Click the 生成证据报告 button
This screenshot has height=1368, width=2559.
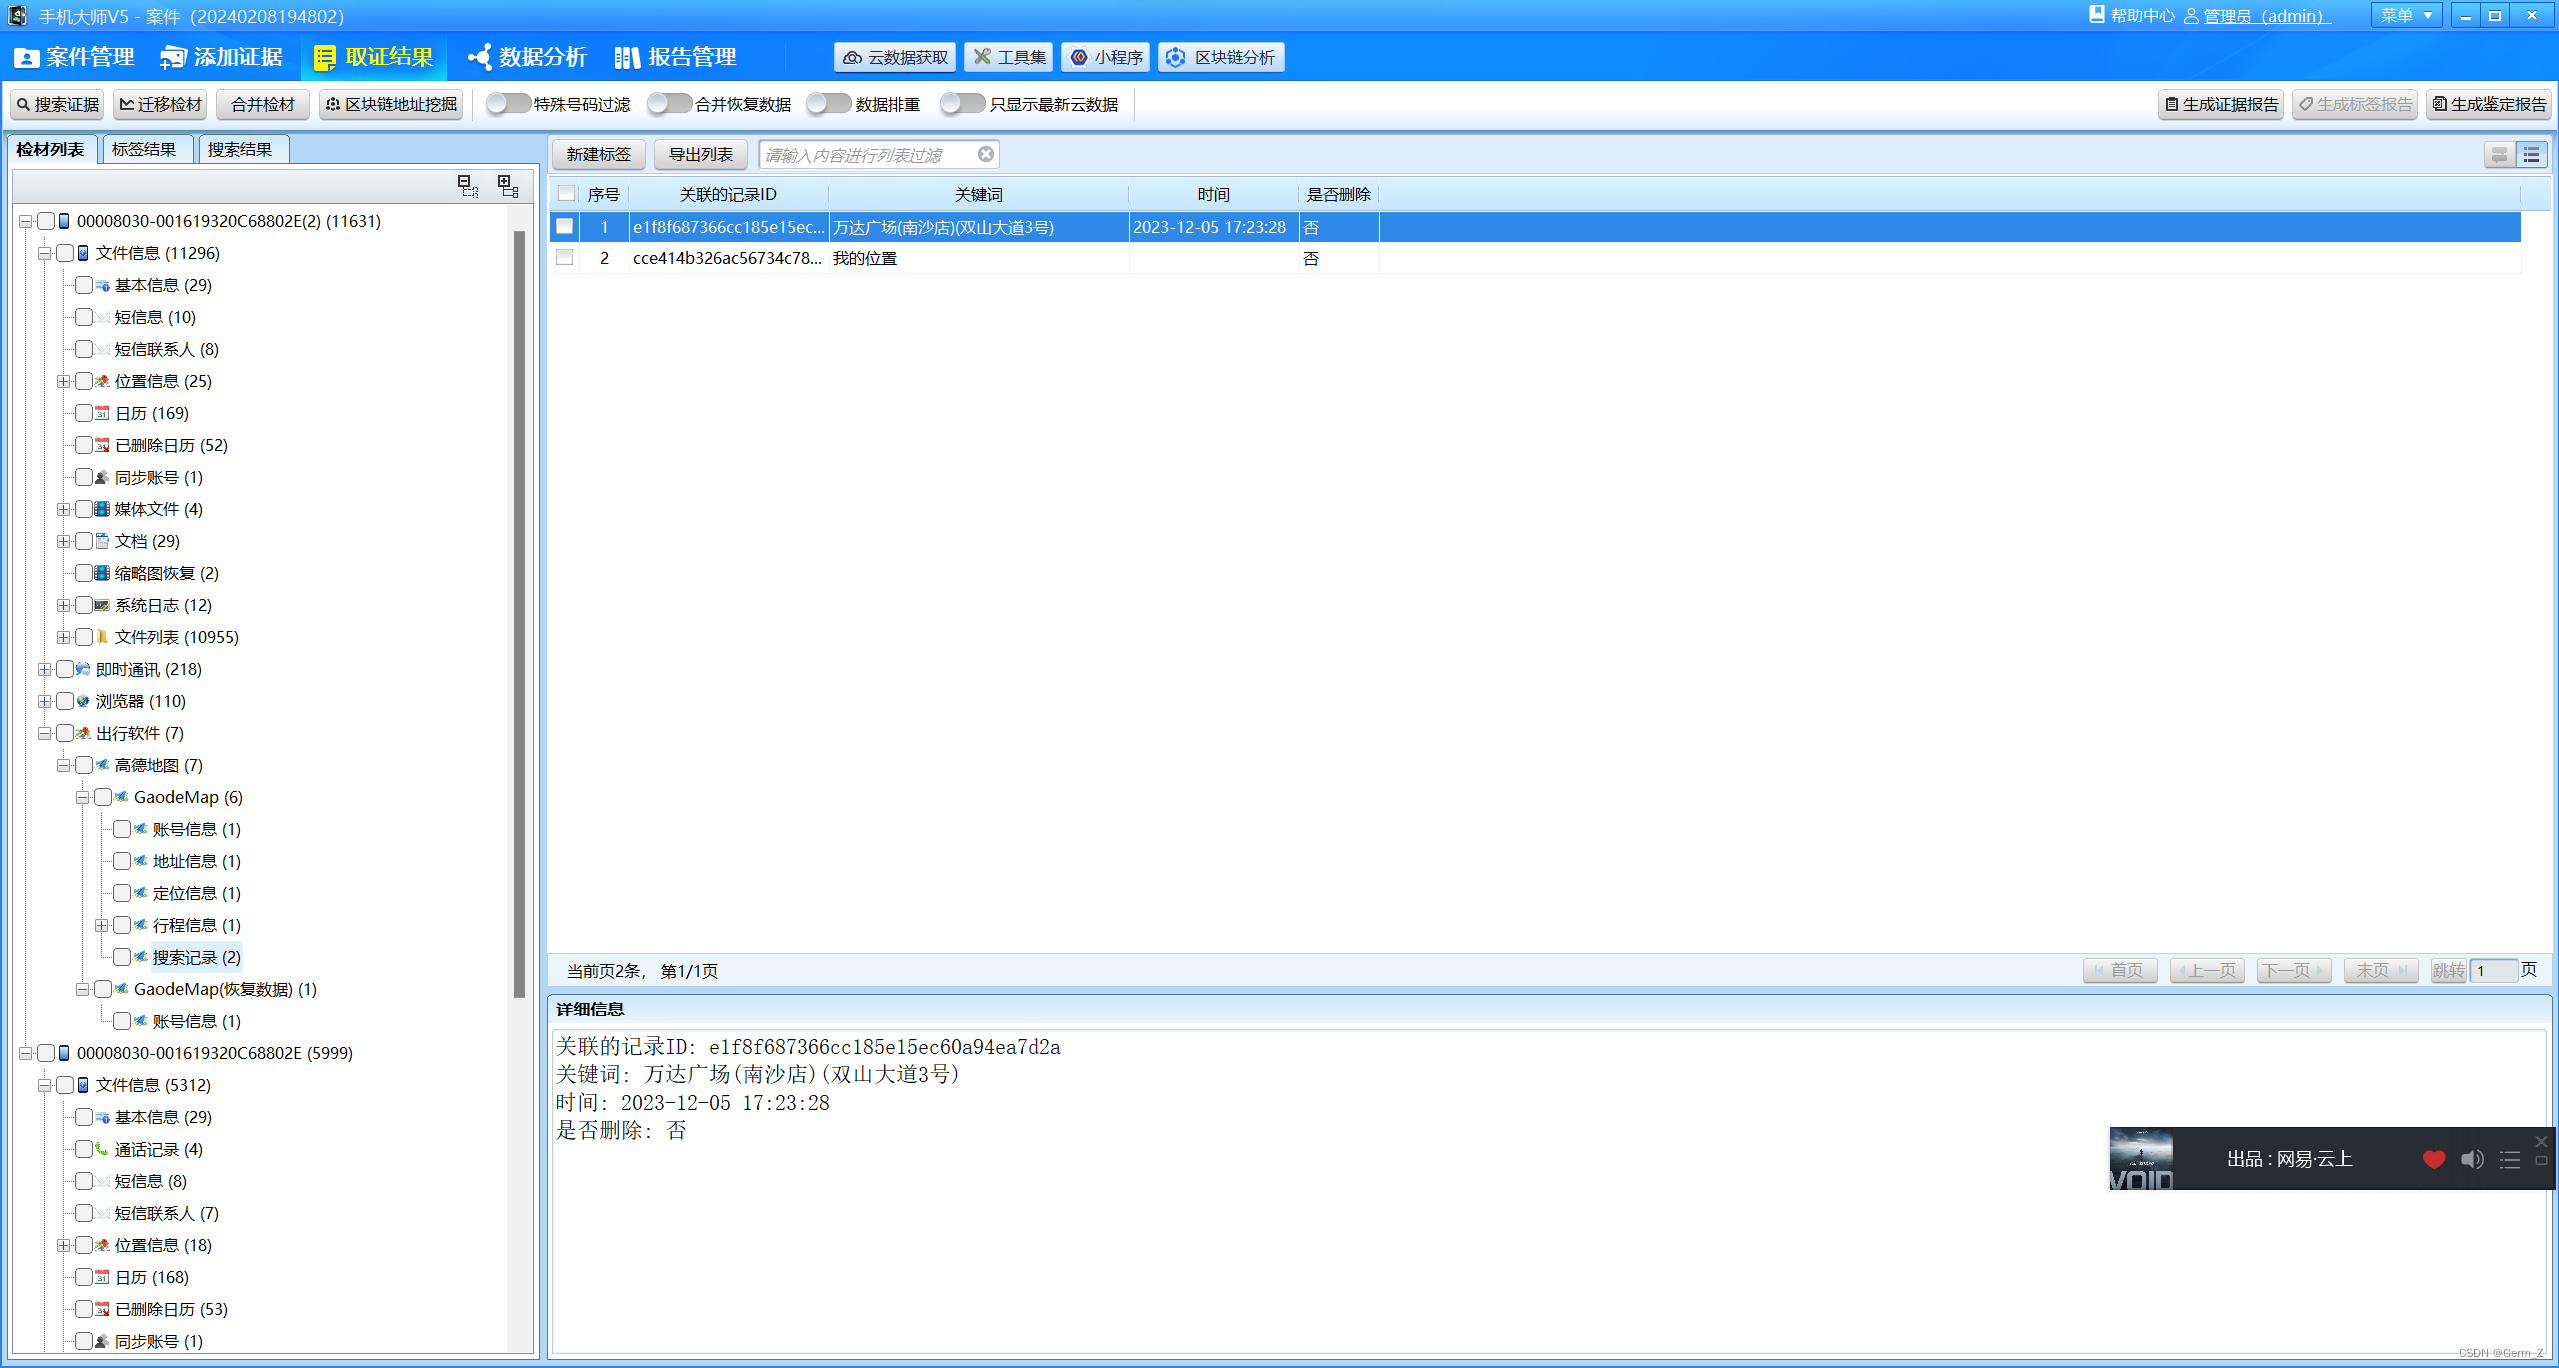click(x=2220, y=104)
